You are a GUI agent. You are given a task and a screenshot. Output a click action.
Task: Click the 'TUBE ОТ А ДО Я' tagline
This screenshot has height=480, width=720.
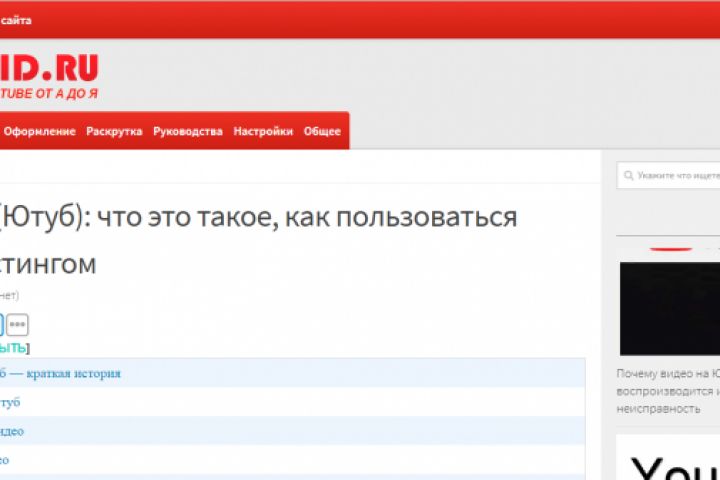coord(49,94)
